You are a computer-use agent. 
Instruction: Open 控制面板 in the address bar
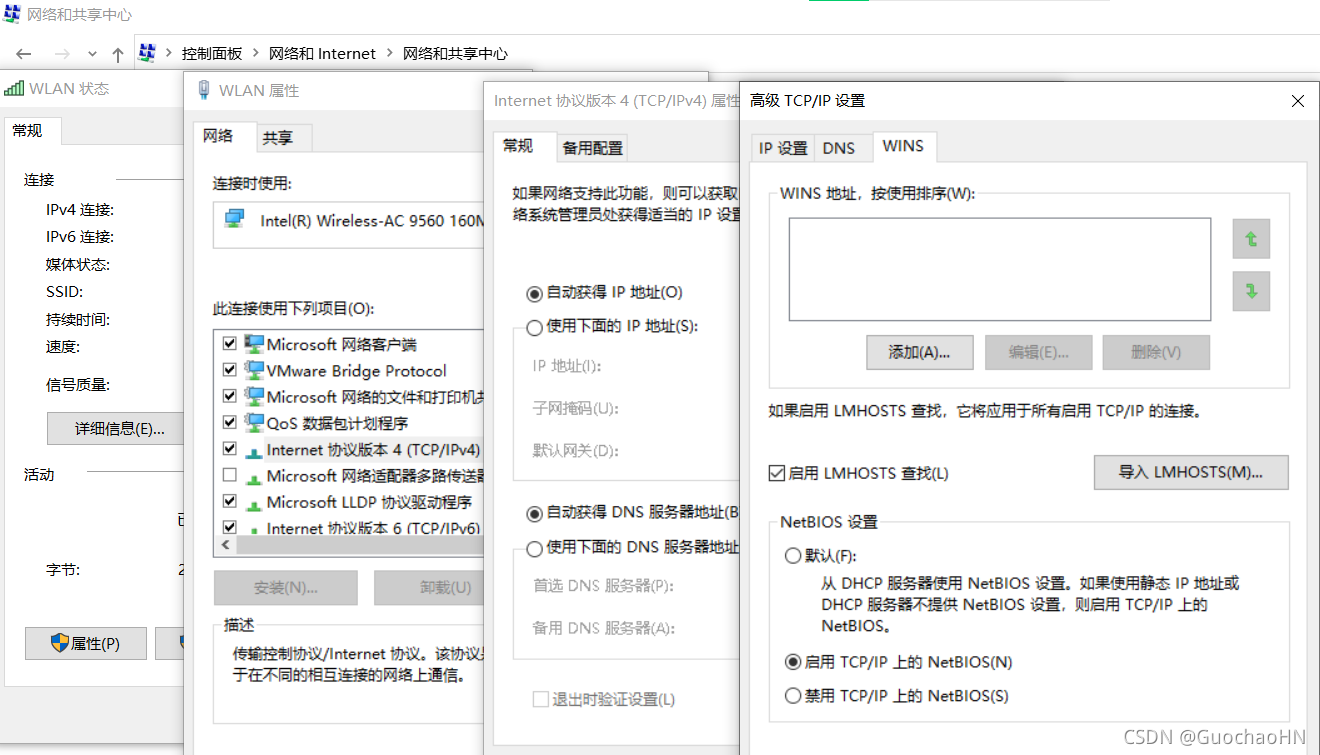(x=212, y=54)
